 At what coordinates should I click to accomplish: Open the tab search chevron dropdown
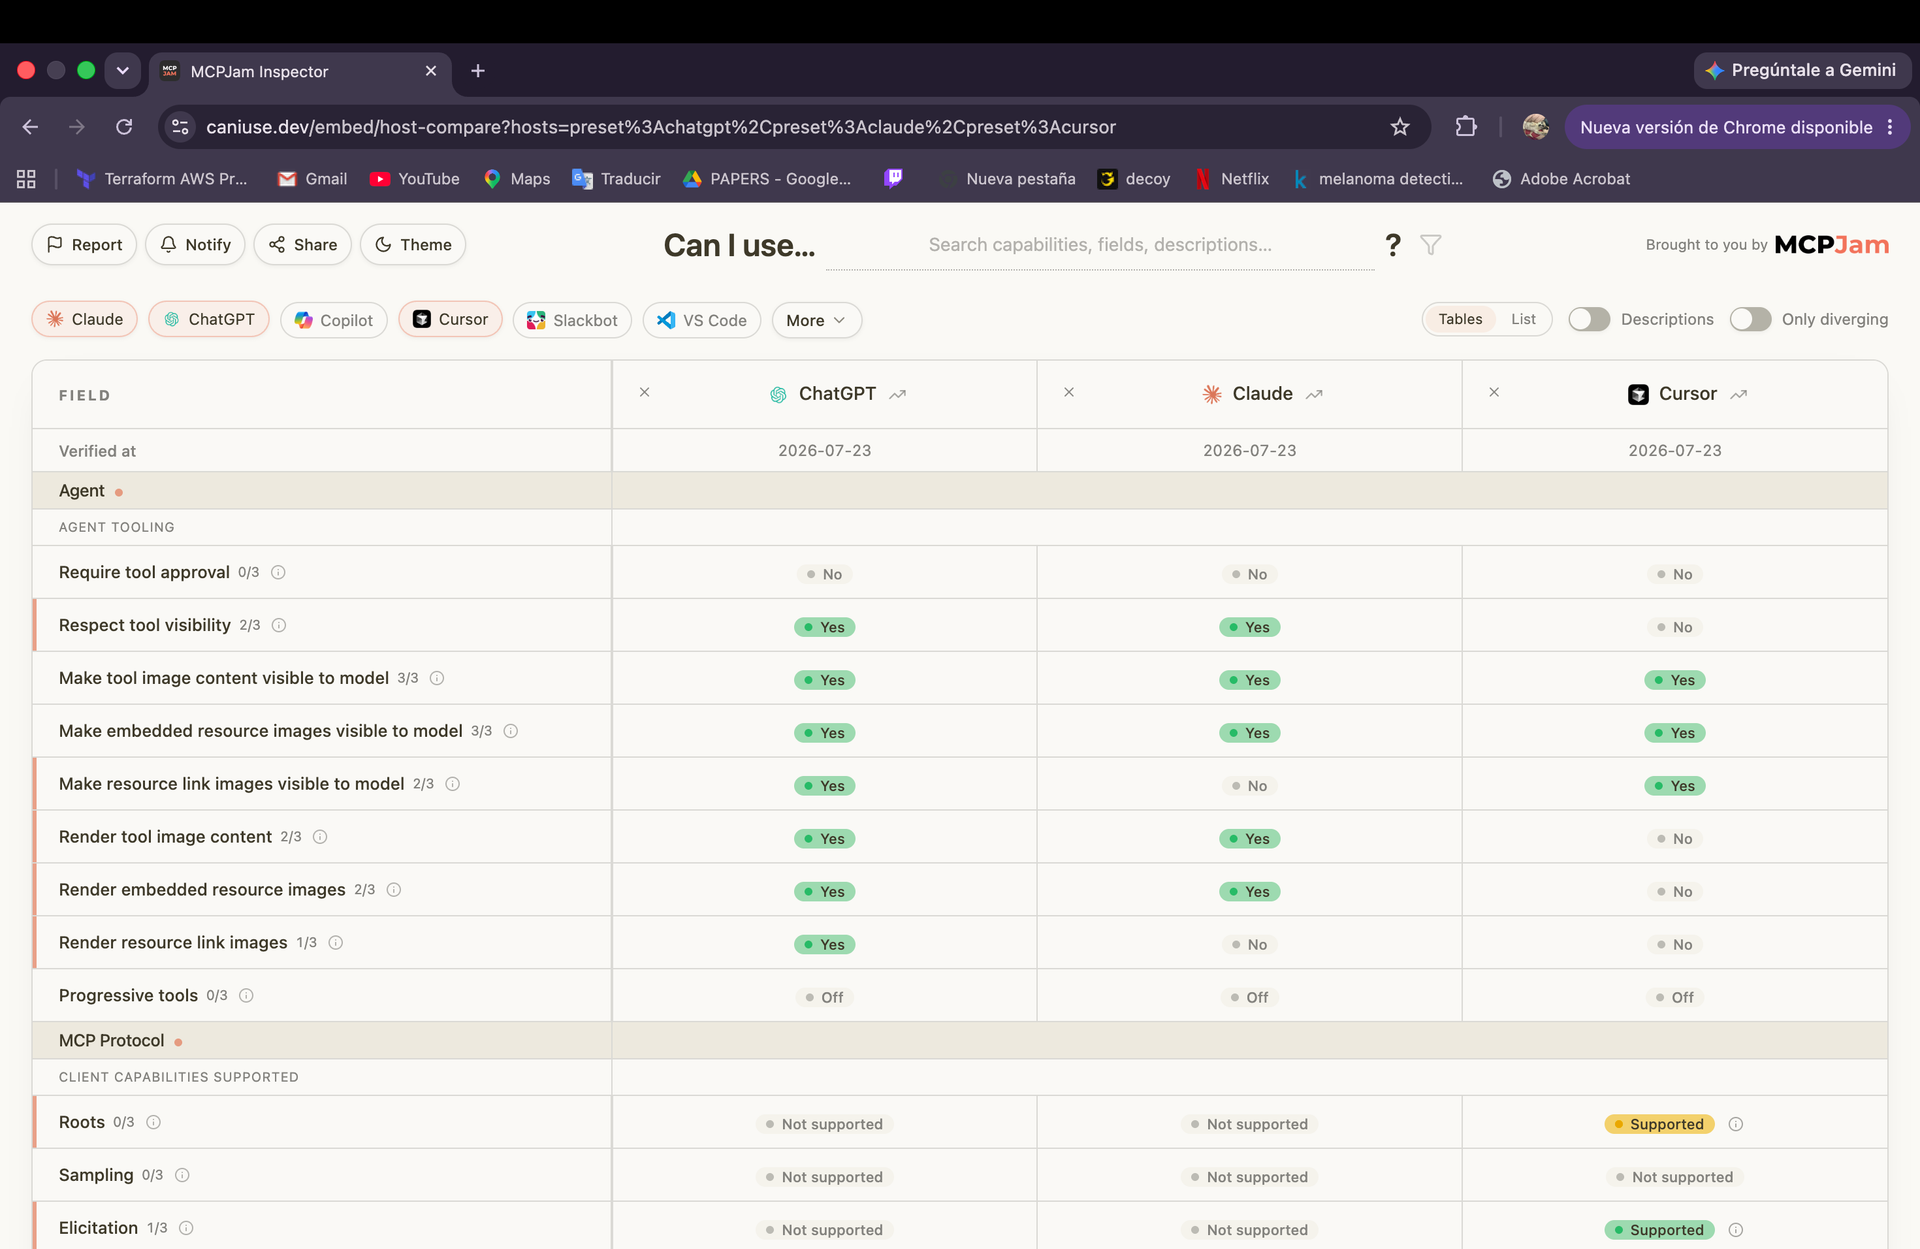tap(122, 71)
